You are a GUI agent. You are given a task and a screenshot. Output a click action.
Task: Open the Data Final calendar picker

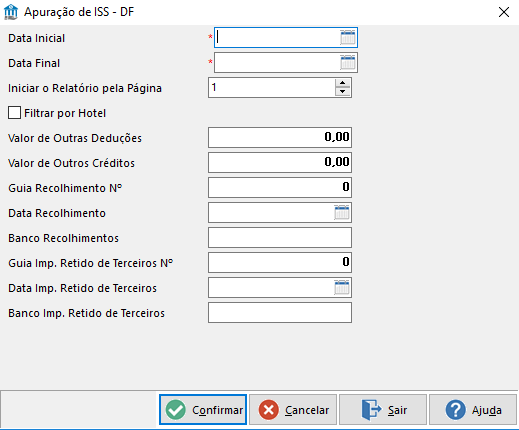click(x=348, y=62)
